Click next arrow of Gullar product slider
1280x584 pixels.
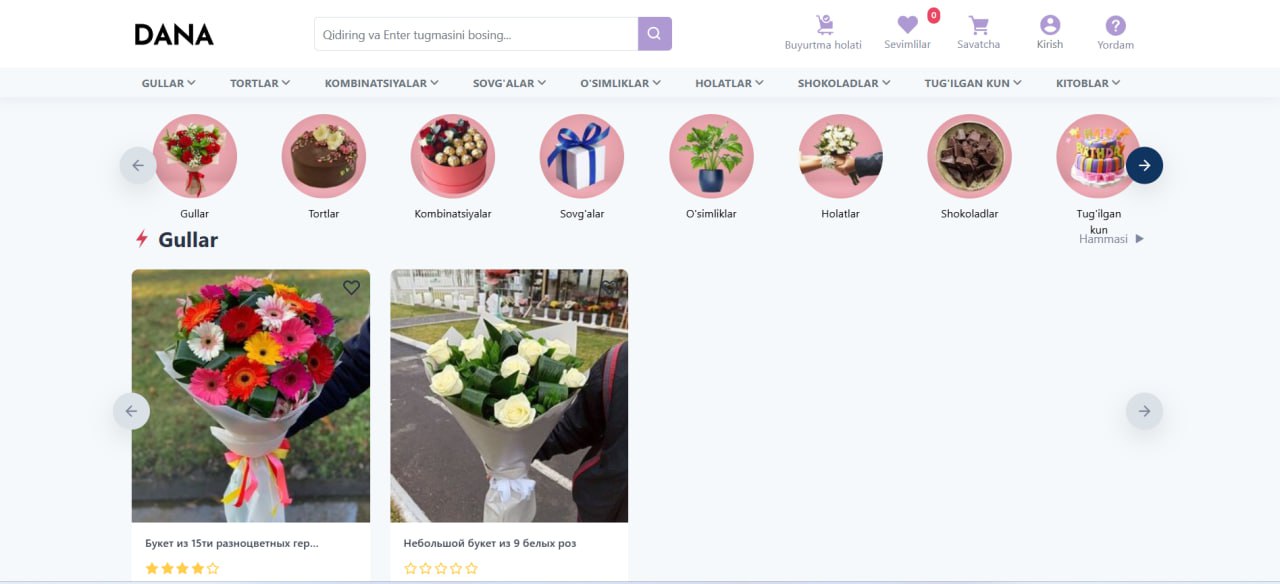[x=1144, y=411]
